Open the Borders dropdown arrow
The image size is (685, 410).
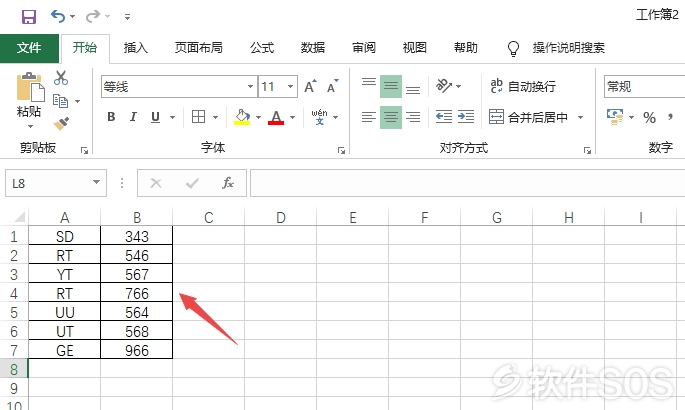coord(215,117)
